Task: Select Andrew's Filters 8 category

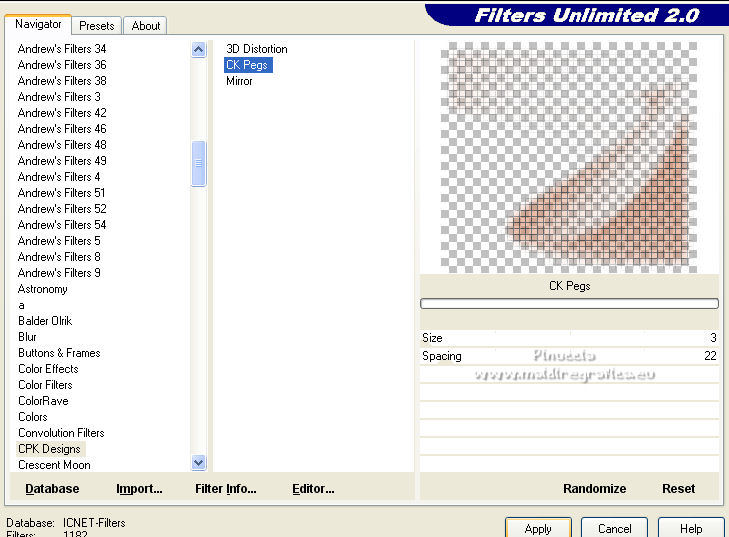Action: click(59, 257)
